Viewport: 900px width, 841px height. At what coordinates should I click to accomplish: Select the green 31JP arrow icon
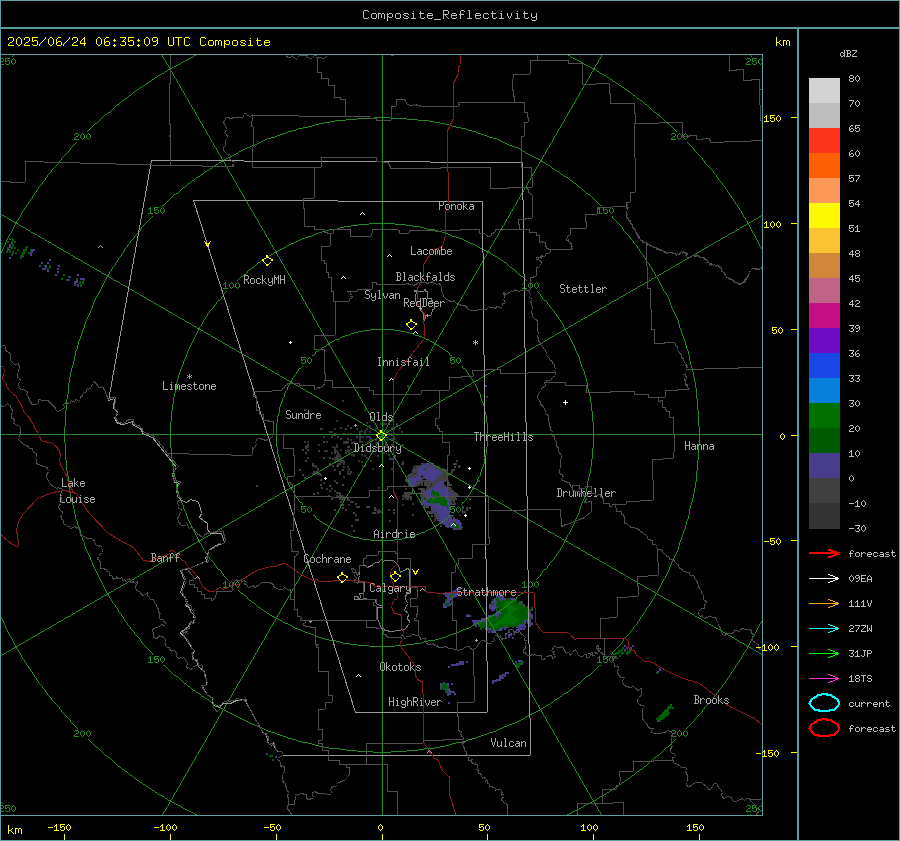tap(824, 653)
